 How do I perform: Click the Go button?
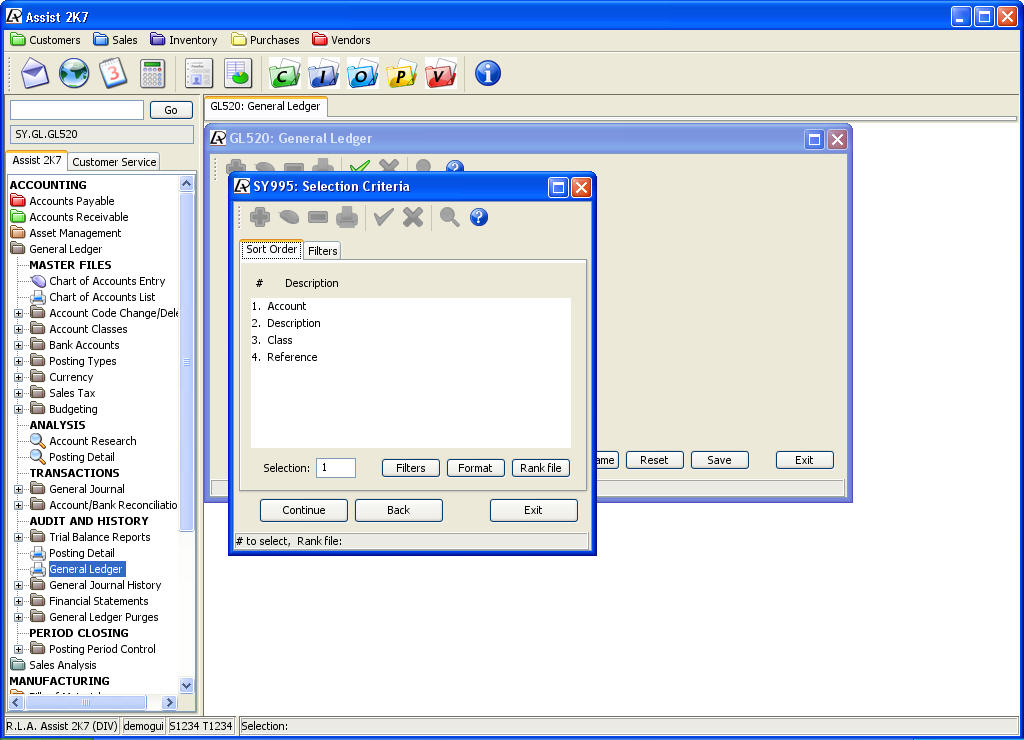(x=171, y=110)
